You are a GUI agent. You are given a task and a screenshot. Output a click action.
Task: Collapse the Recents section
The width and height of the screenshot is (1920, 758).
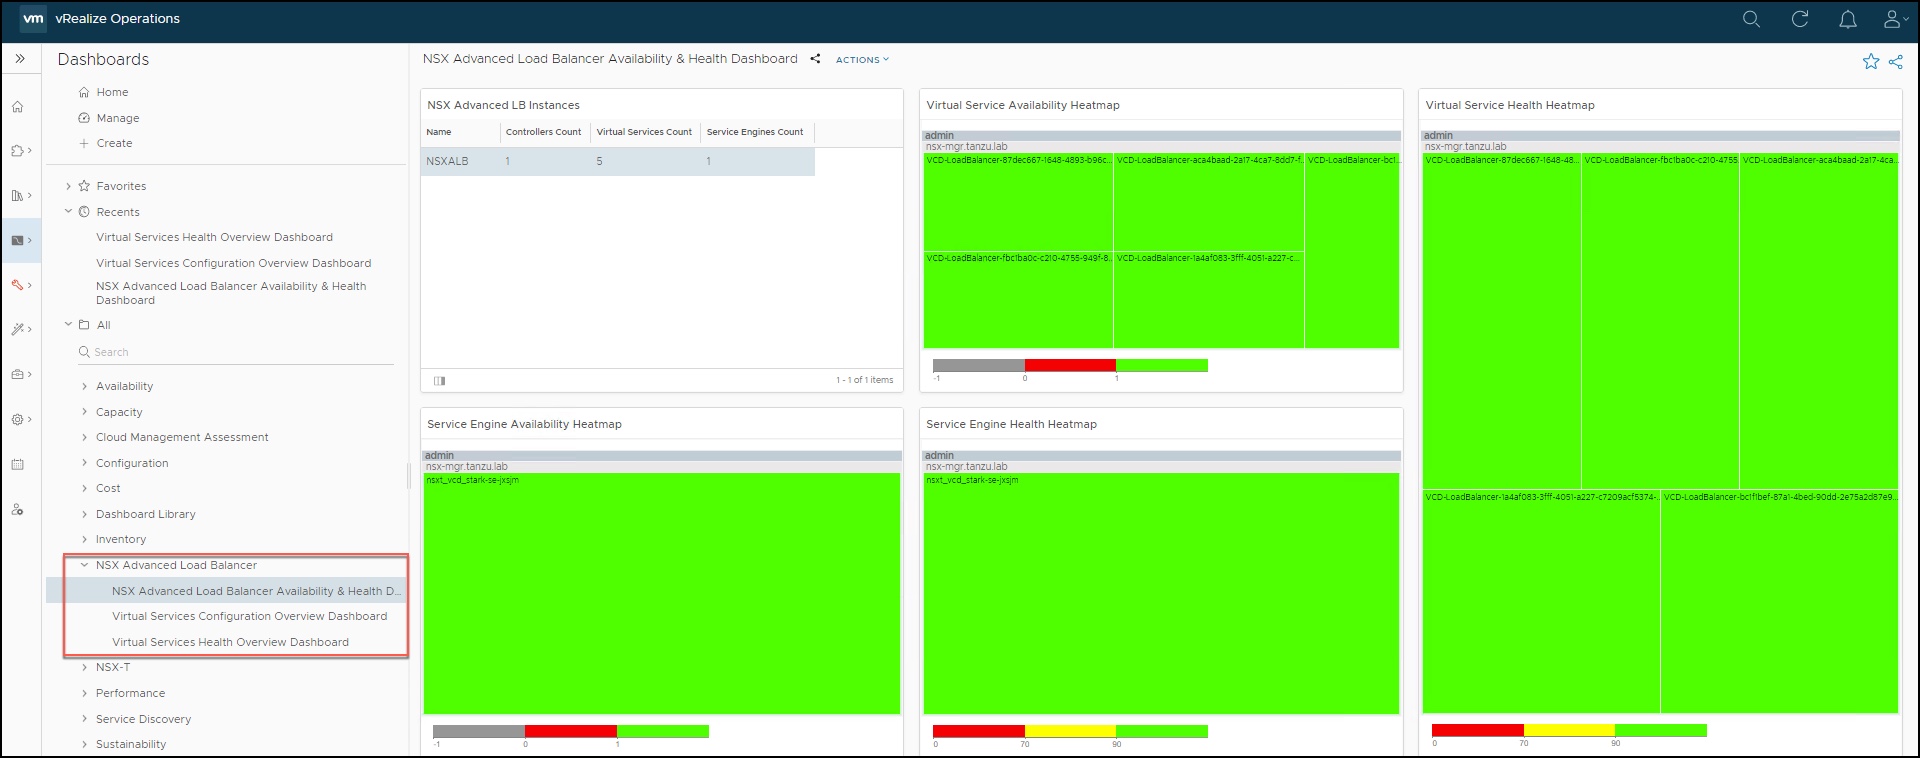(68, 212)
